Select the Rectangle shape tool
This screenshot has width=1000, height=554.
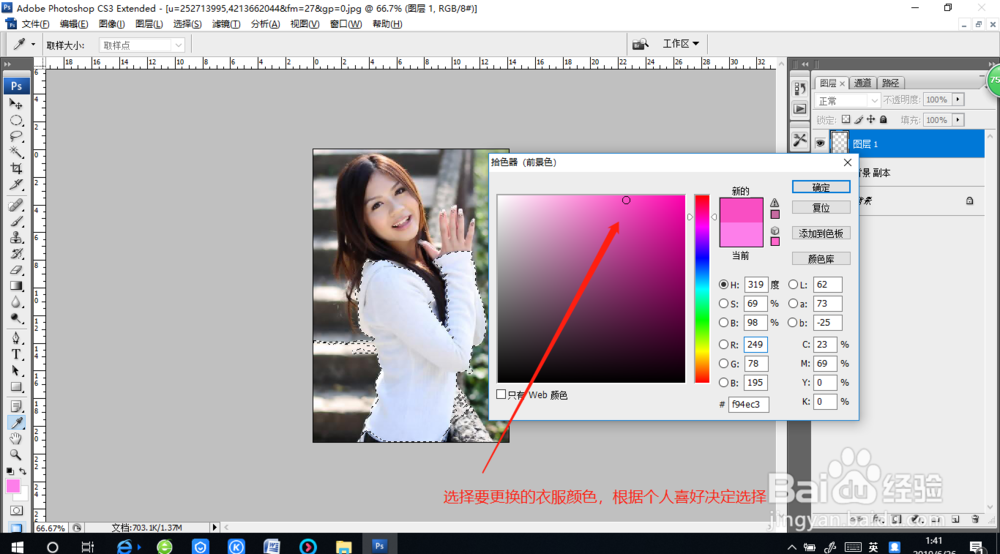[16, 387]
